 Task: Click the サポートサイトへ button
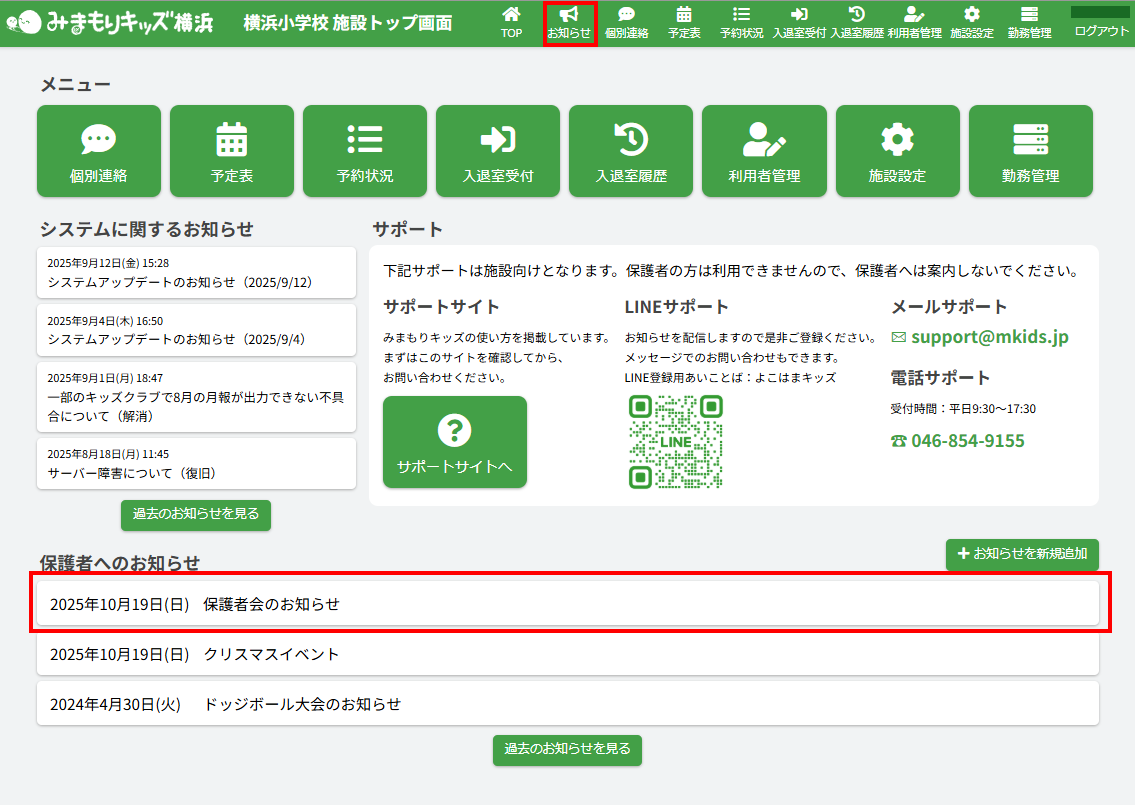coord(454,442)
